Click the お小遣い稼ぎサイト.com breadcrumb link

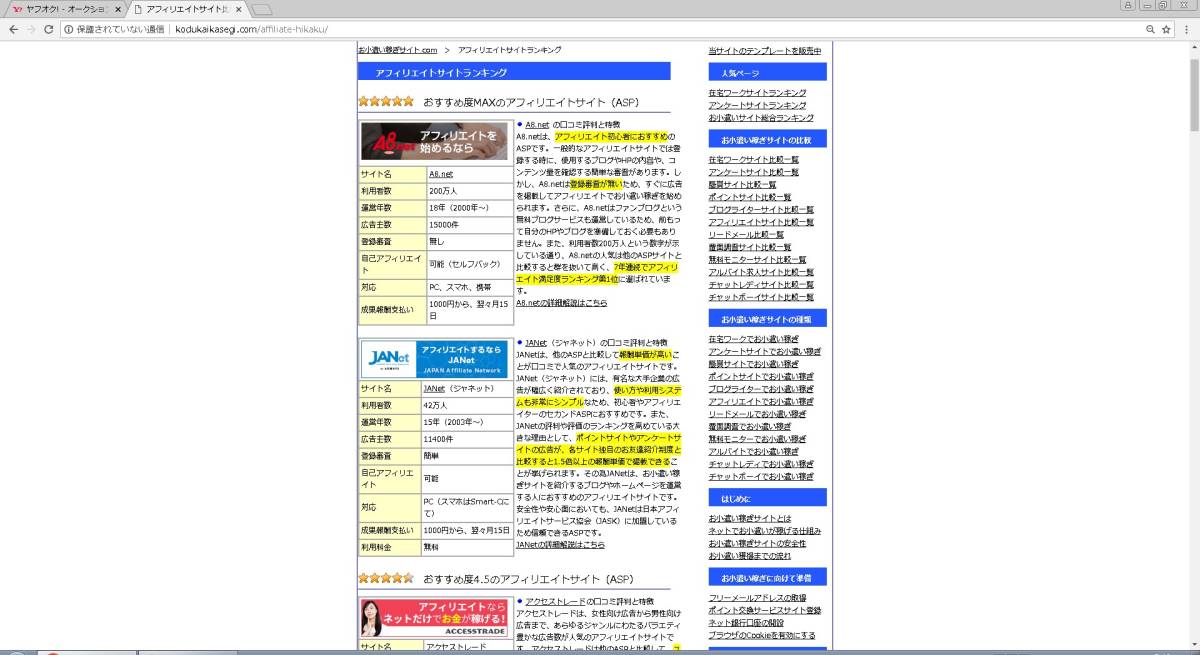(398, 50)
